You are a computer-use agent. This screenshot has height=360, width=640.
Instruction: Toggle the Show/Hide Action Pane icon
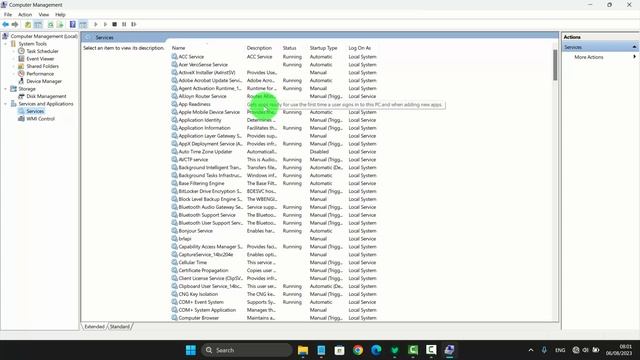[83, 24]
